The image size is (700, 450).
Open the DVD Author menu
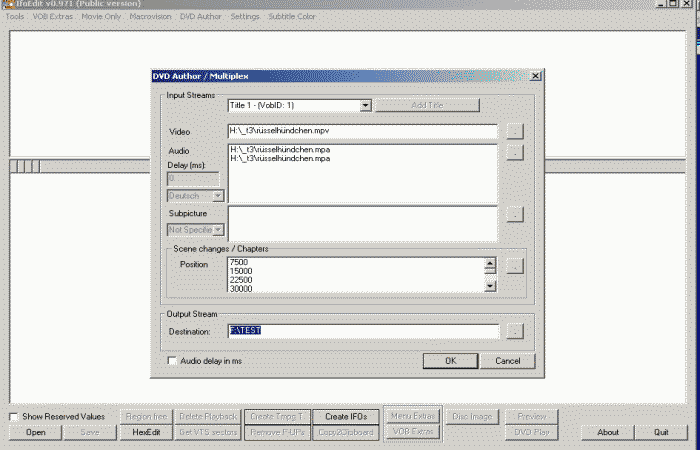pyautogui.click(x=200, y=17)
